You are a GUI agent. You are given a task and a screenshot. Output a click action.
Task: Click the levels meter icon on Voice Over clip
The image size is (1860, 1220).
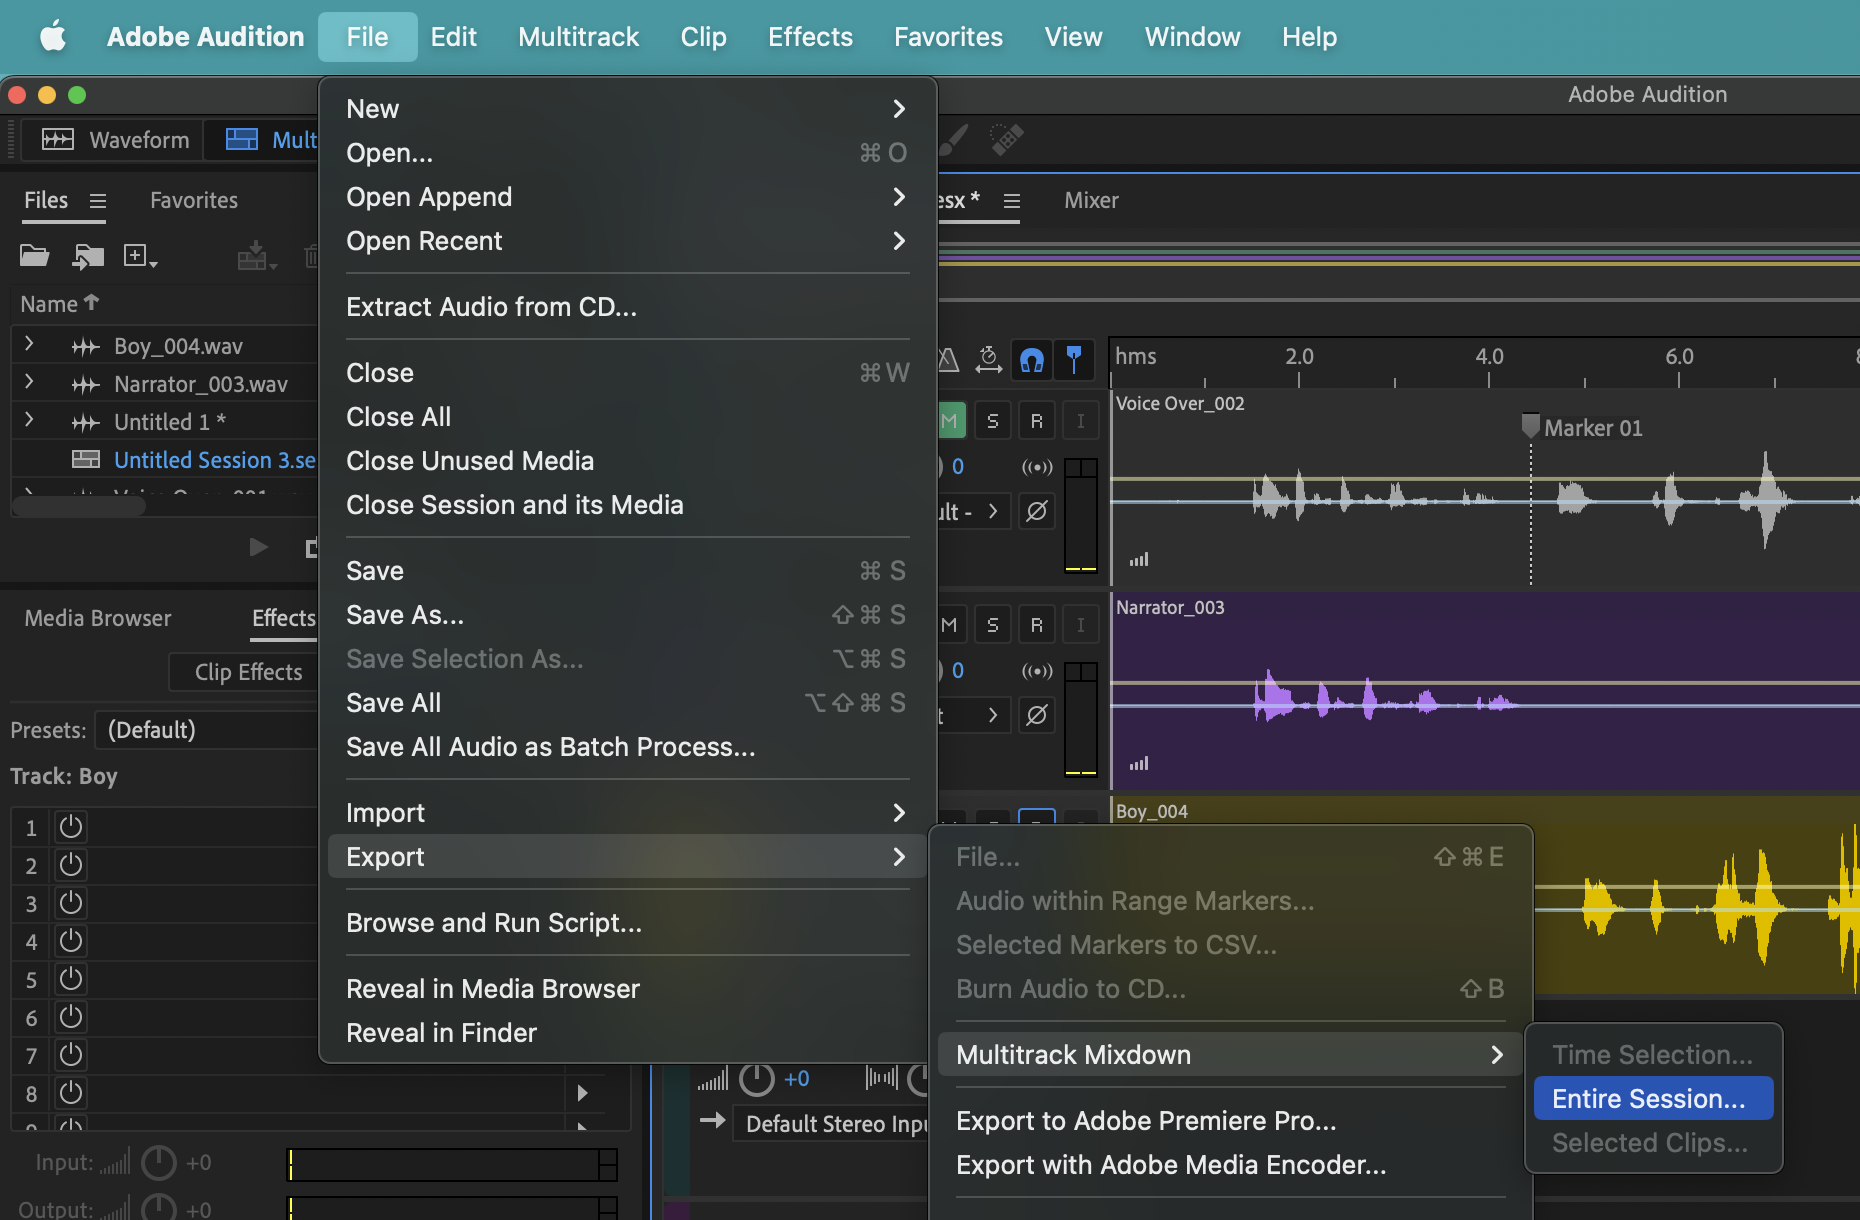(1139, 559)
